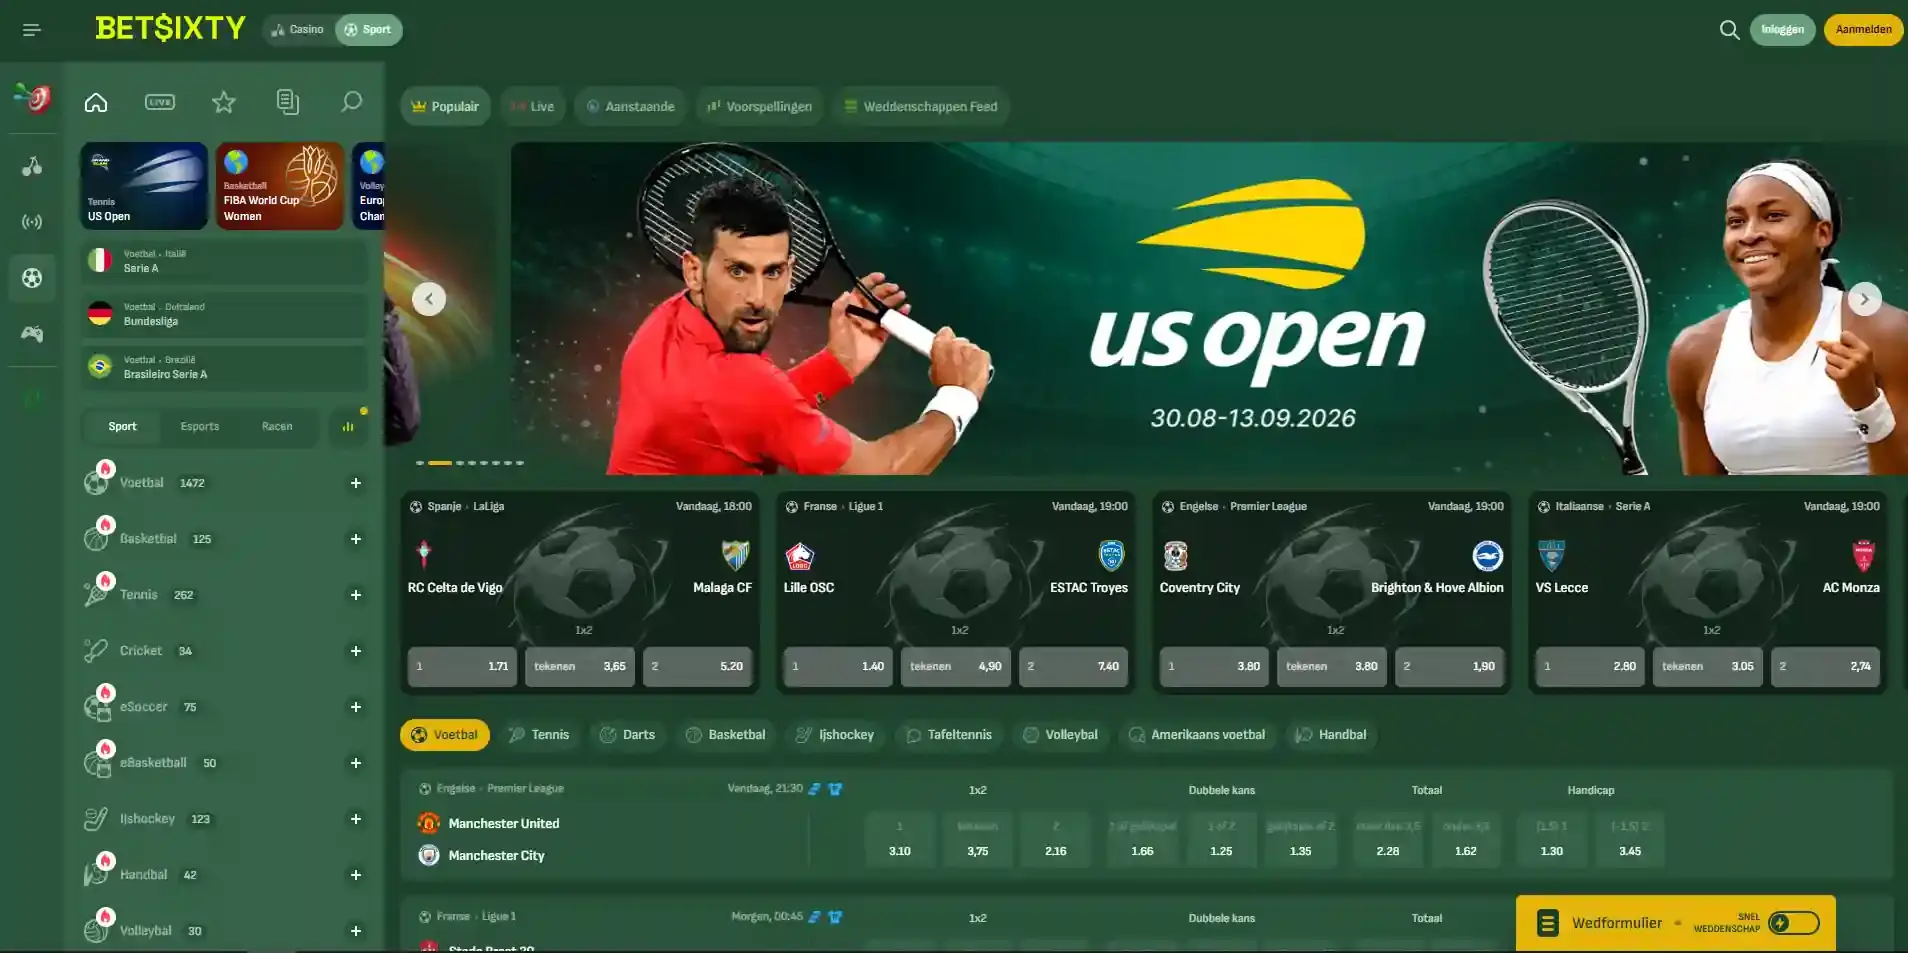Click Manchester City team crest
This screenshot has height=953, width=1908.
(429, 855)
